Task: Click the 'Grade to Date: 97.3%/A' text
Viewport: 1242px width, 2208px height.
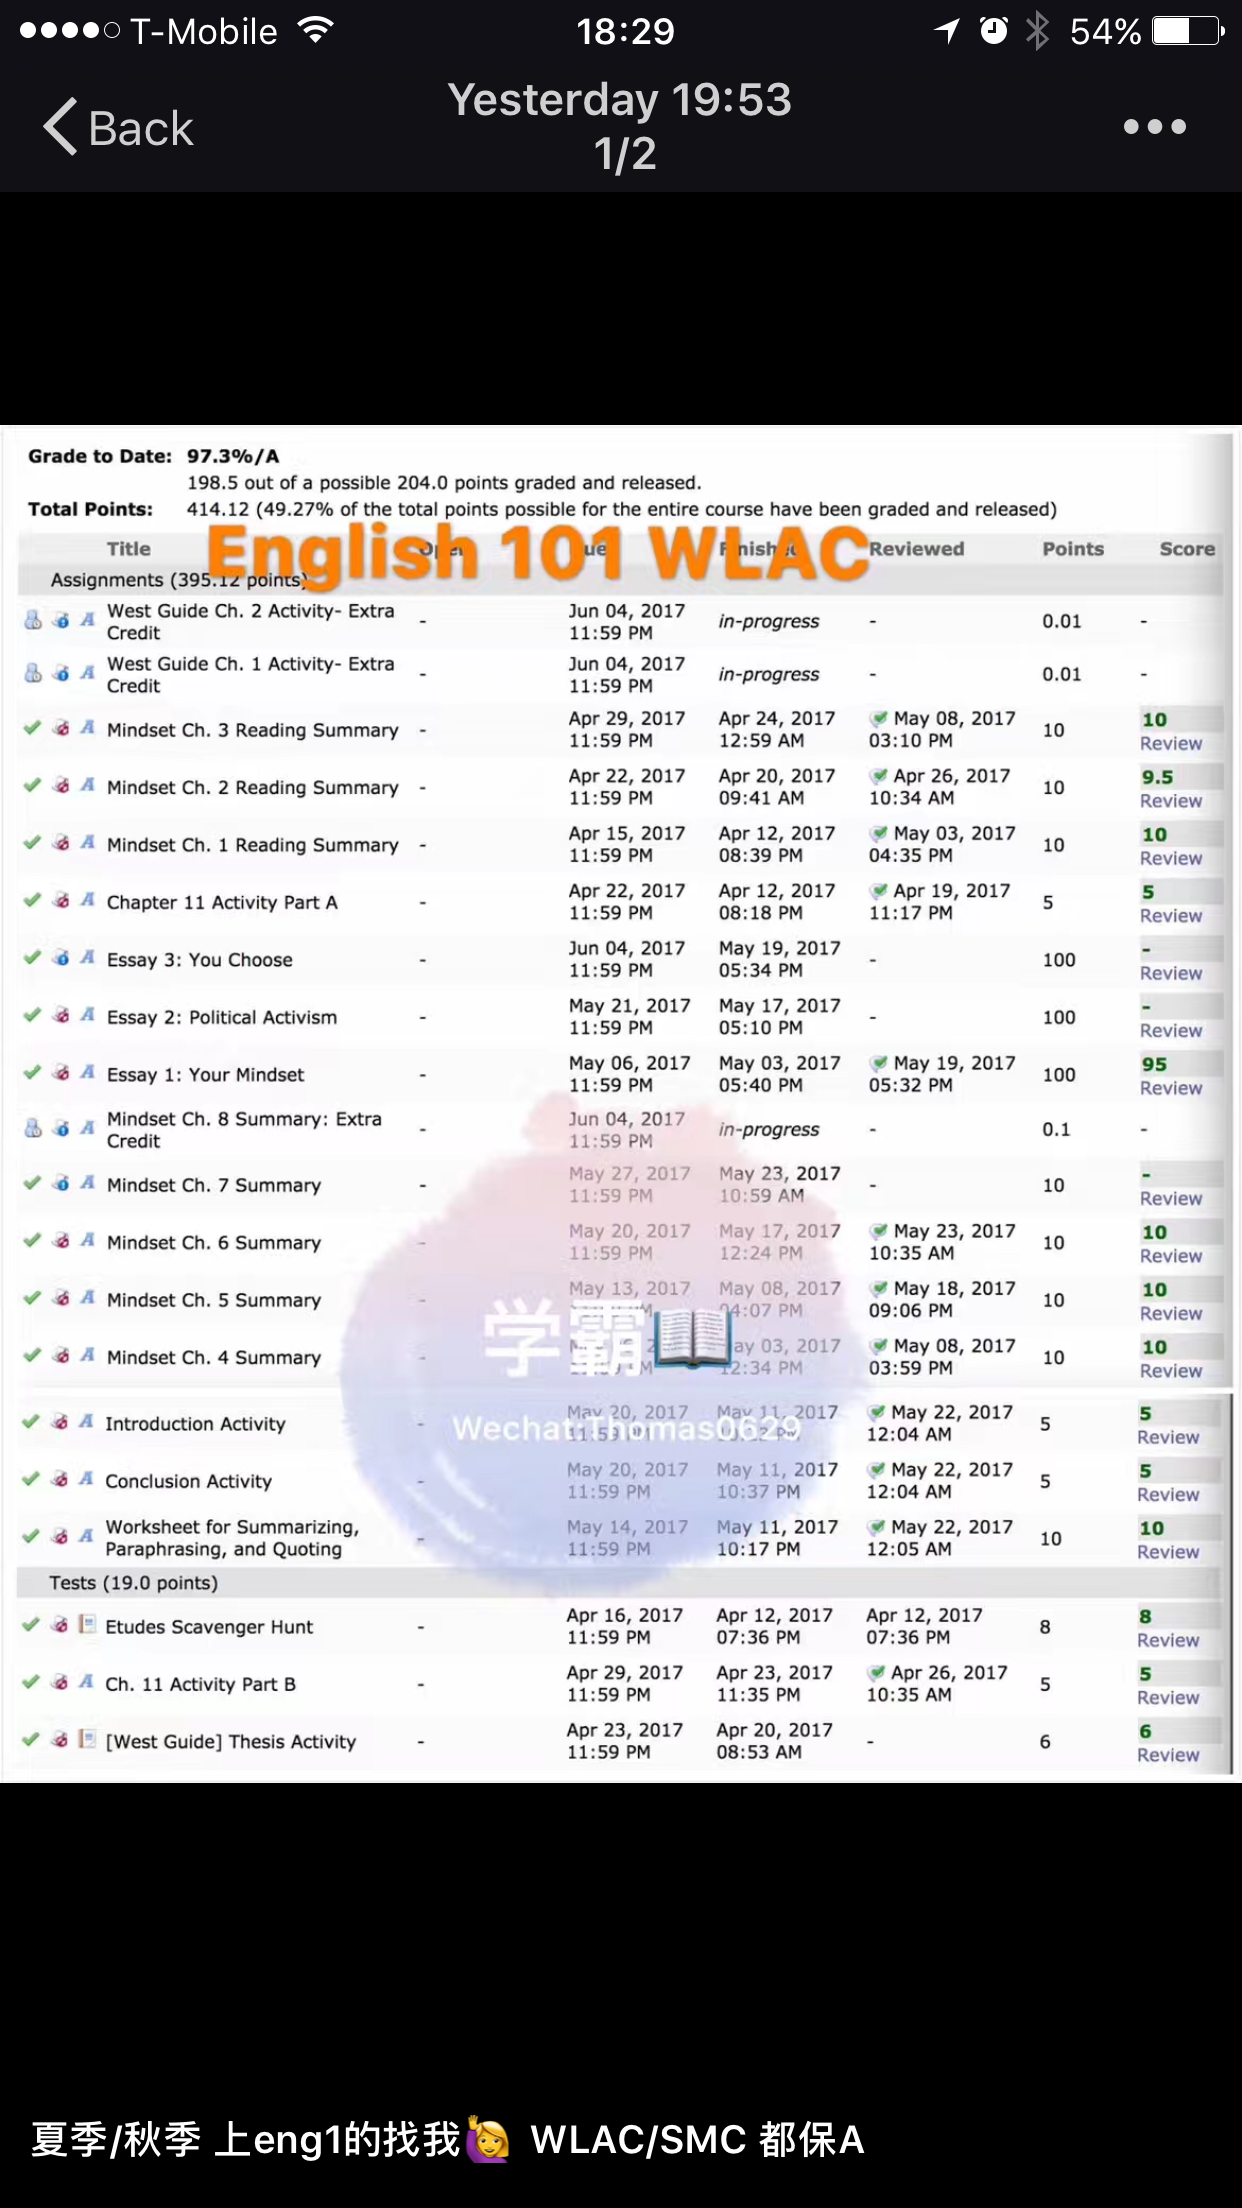Action: point(154,456)
